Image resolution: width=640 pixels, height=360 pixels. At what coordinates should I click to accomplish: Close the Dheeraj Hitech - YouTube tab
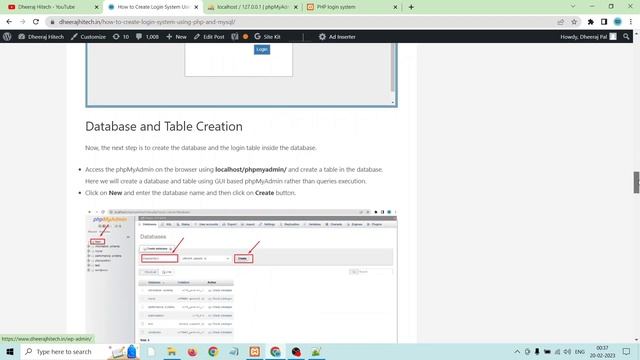(x=97, y=7)
